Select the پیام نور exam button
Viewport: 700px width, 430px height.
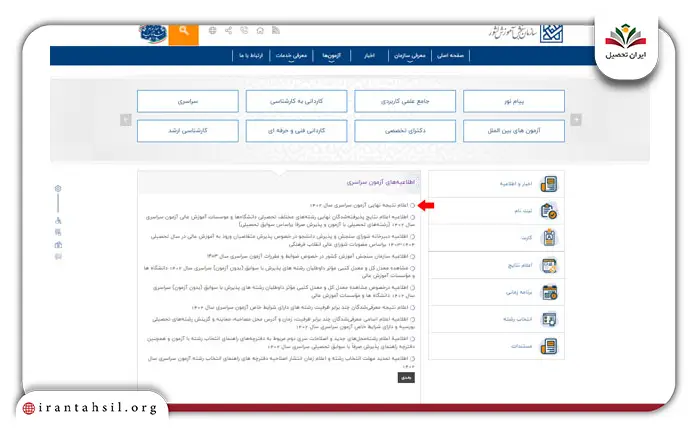coord(514,101)
